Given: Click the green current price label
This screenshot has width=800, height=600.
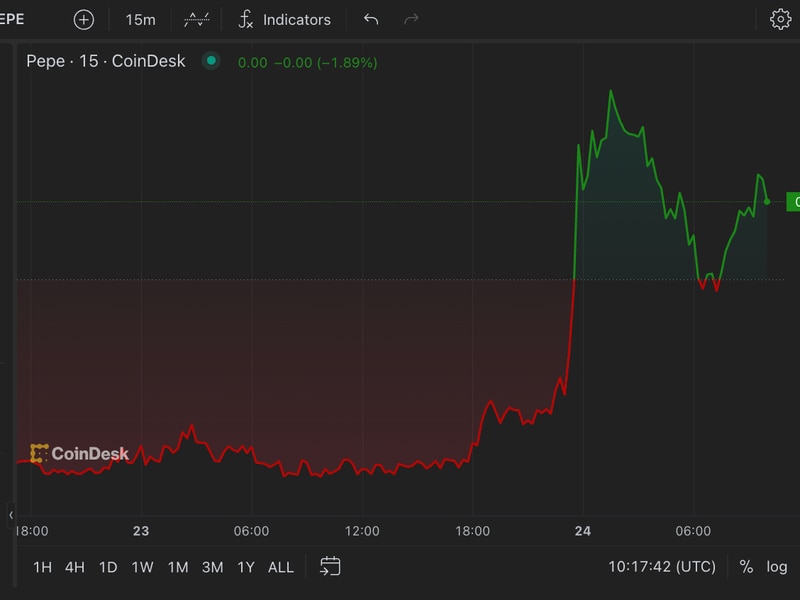Looking at the screenshot, I should click(x=793, y=202).
